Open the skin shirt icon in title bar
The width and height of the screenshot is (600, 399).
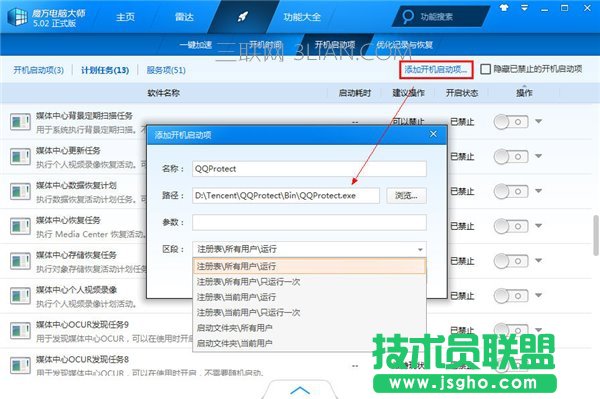click(504, 8)
